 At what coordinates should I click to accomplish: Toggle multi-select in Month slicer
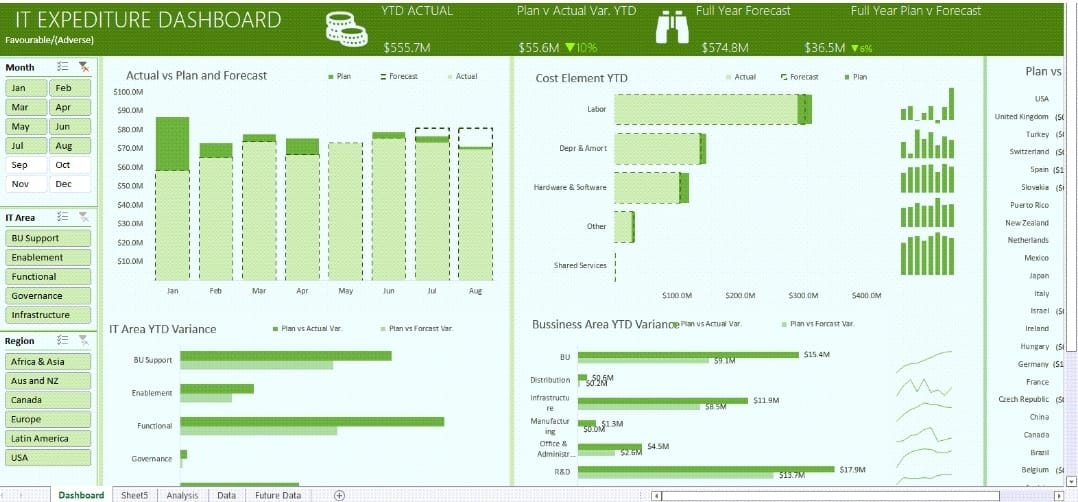[x=63, y=67]
